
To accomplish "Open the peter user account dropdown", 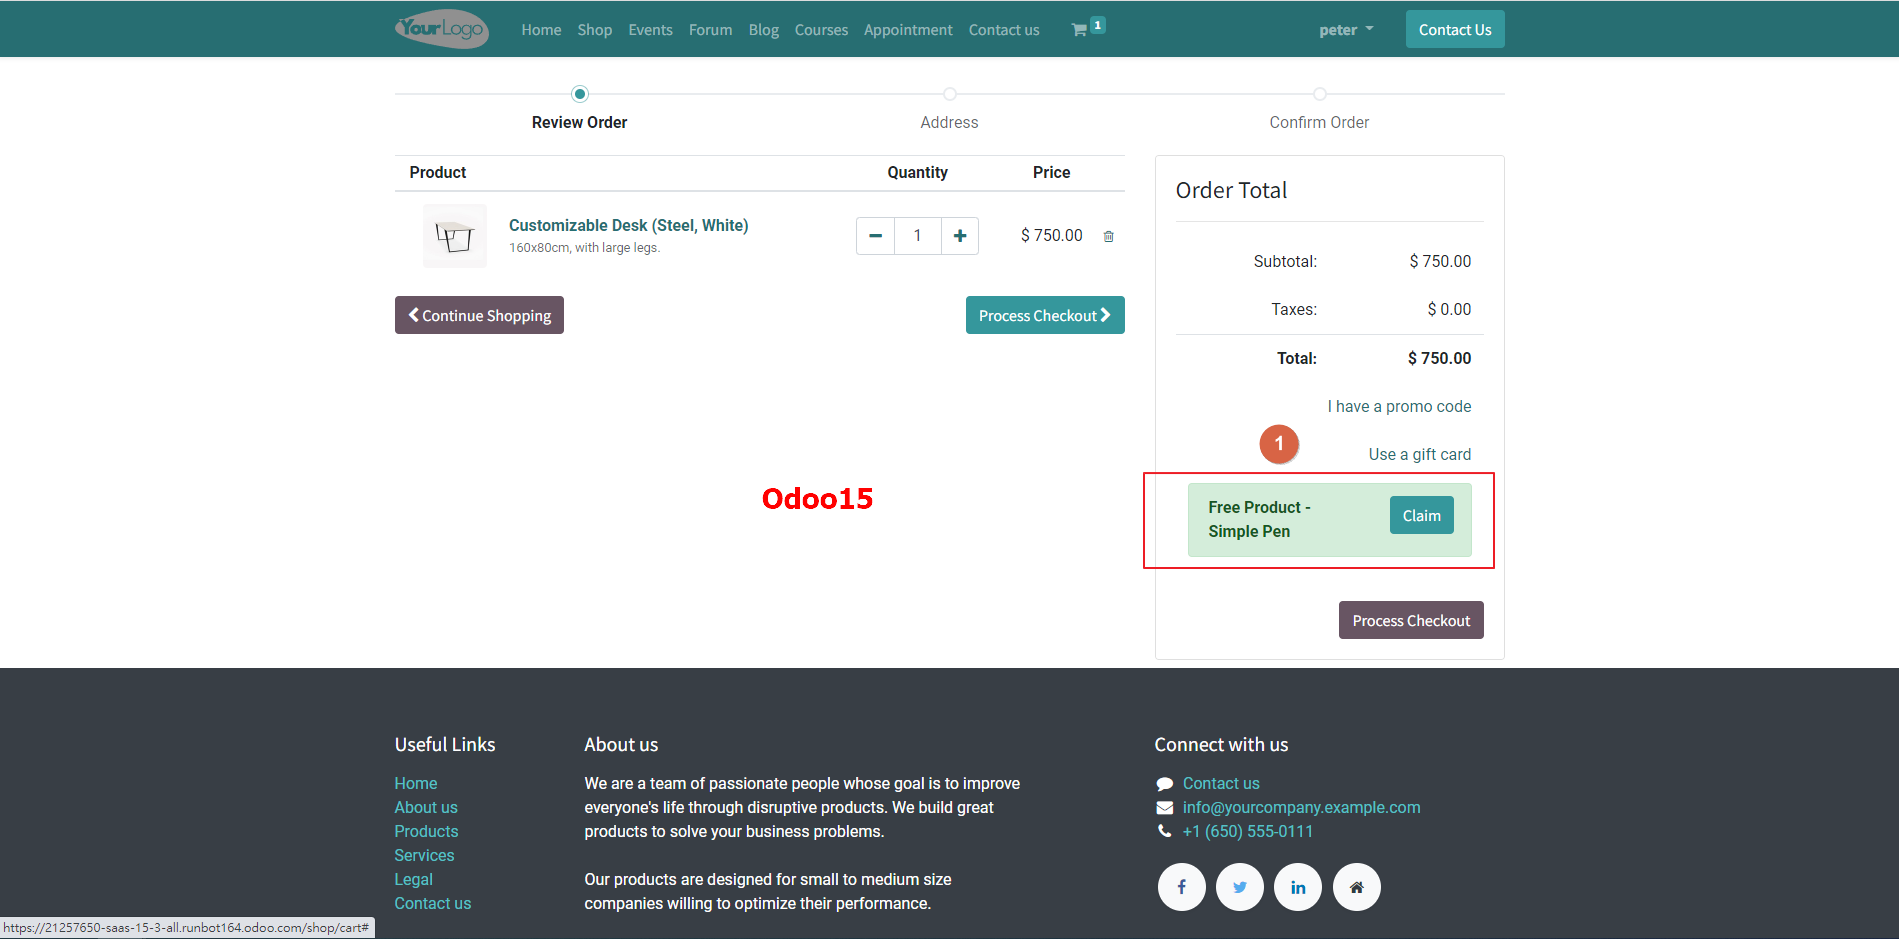I will tap(1345, 29).
